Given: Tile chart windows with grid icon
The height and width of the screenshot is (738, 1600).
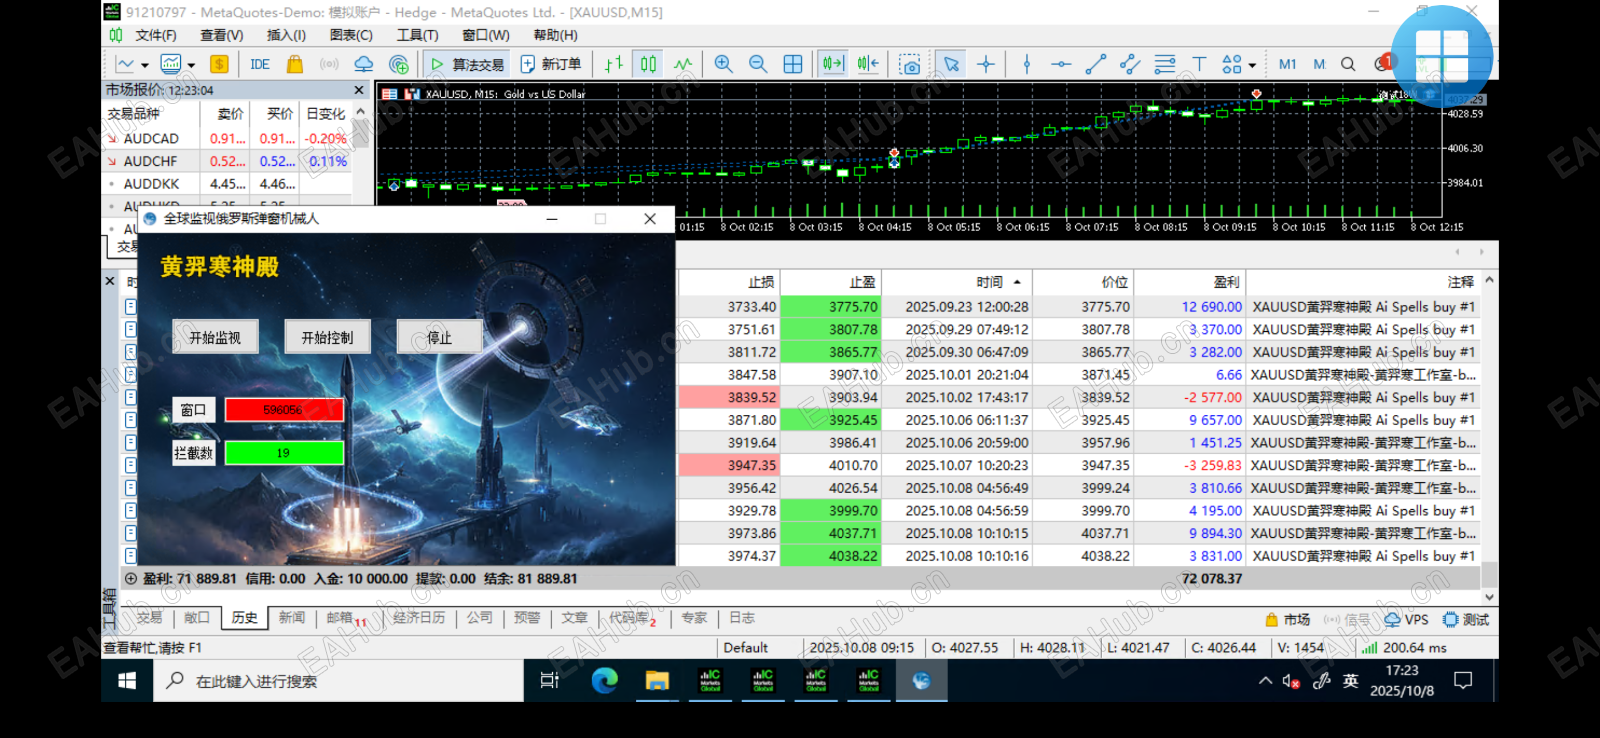Looking at the screenshot, I should pos(793,64).
